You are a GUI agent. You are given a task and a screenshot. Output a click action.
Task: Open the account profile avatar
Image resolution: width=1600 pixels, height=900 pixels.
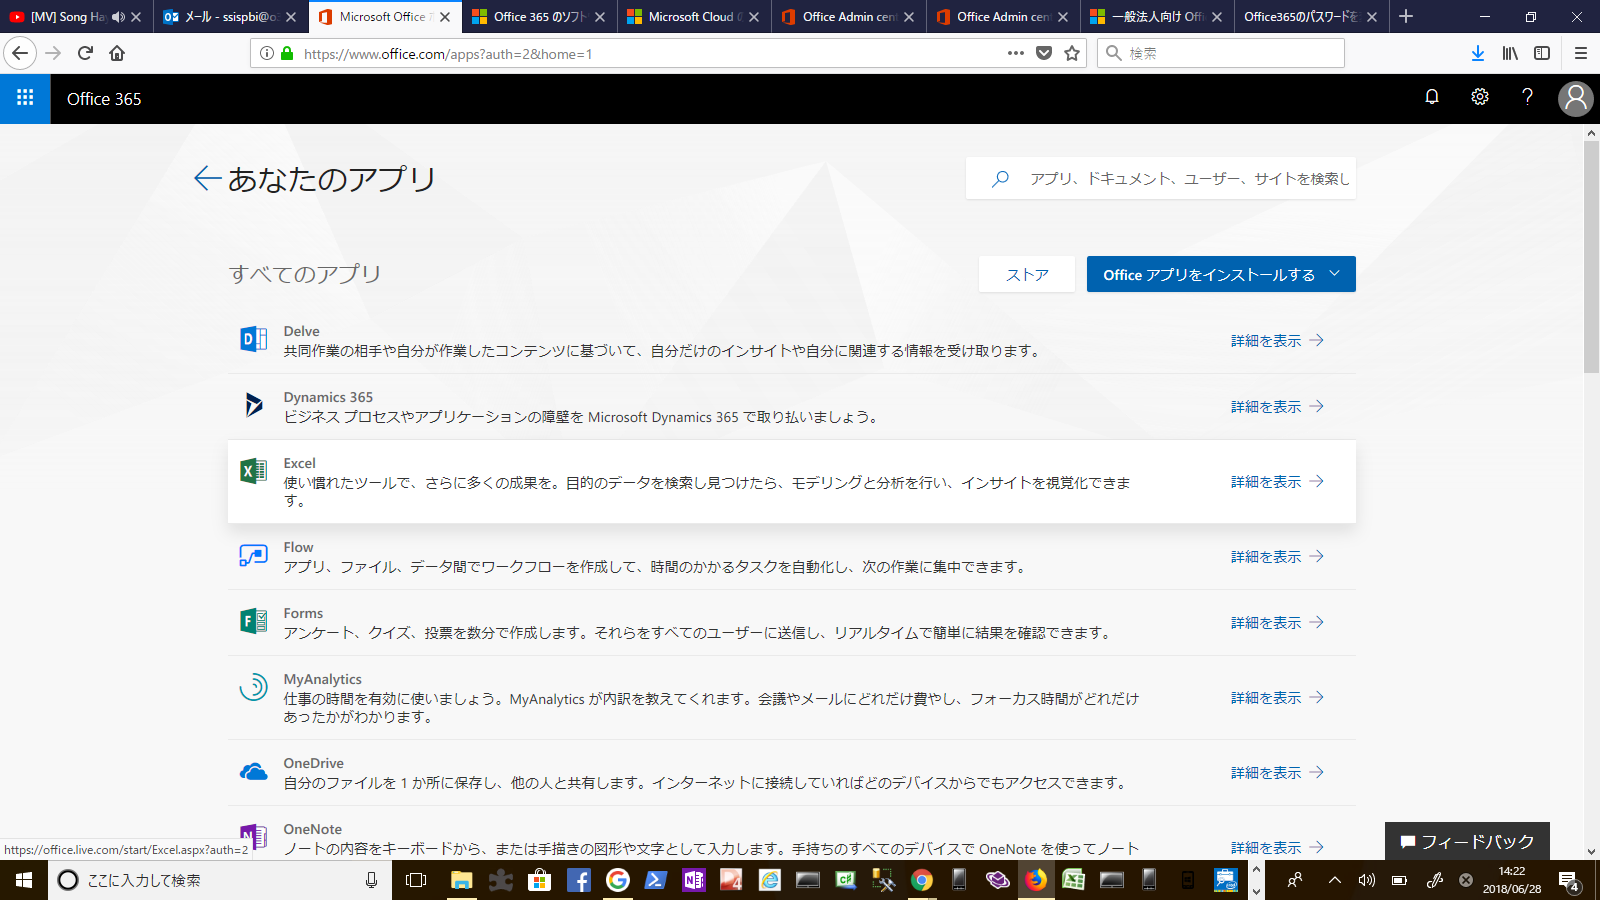point(1575,98)
